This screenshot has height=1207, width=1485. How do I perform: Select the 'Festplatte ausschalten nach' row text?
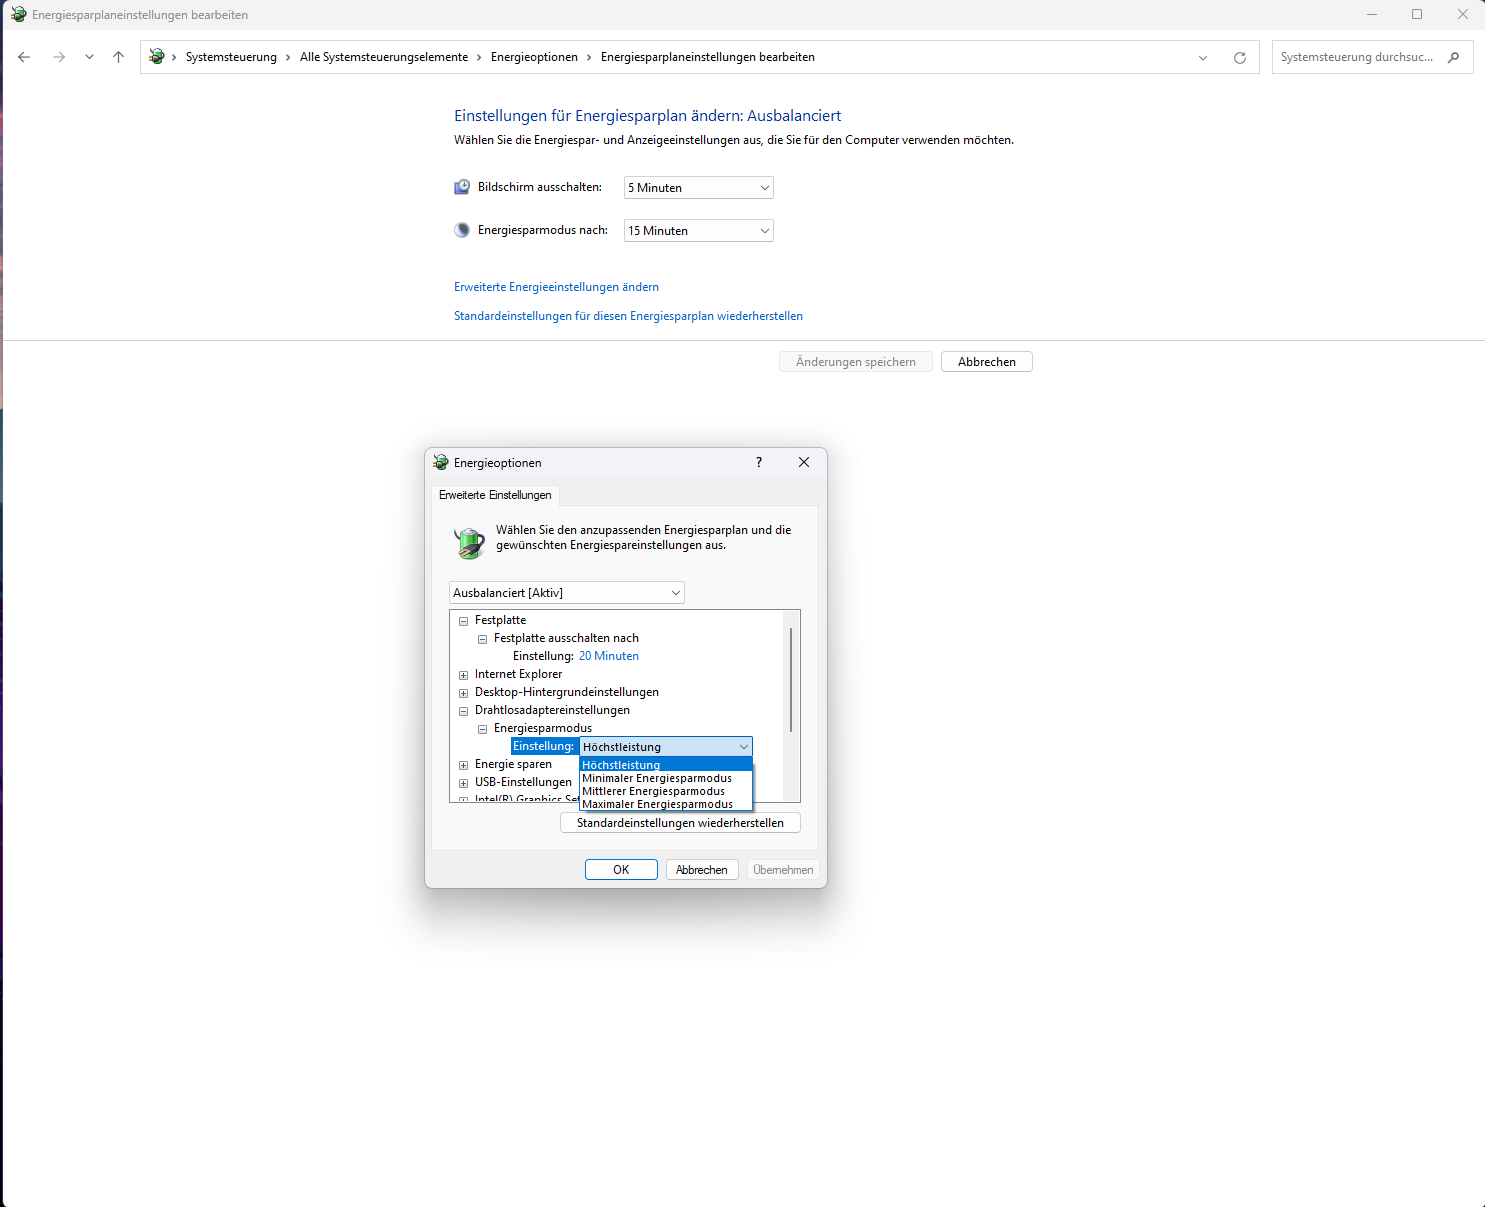(x=566, y=638)
